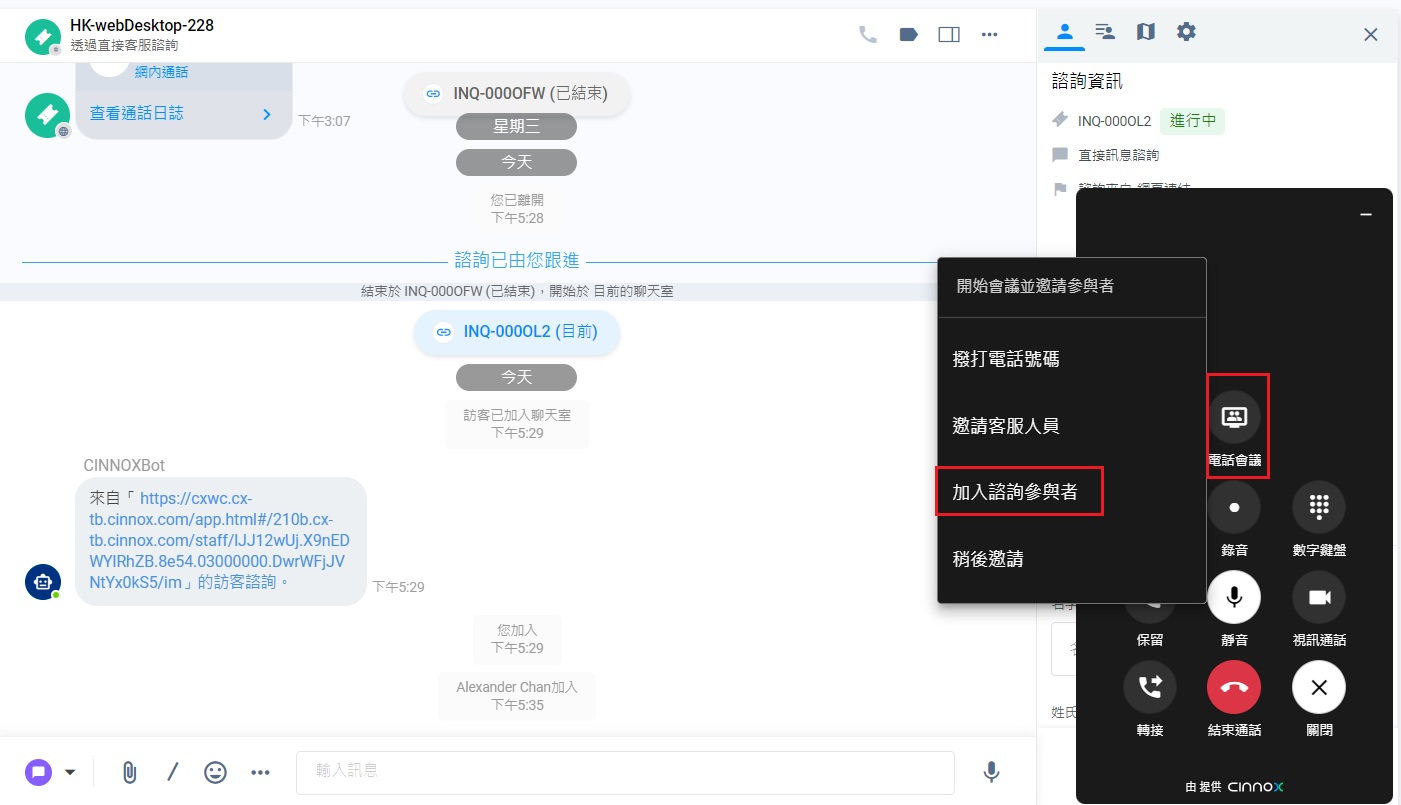Click the 訪客已加入聊天室 system message

coord(516,424)
